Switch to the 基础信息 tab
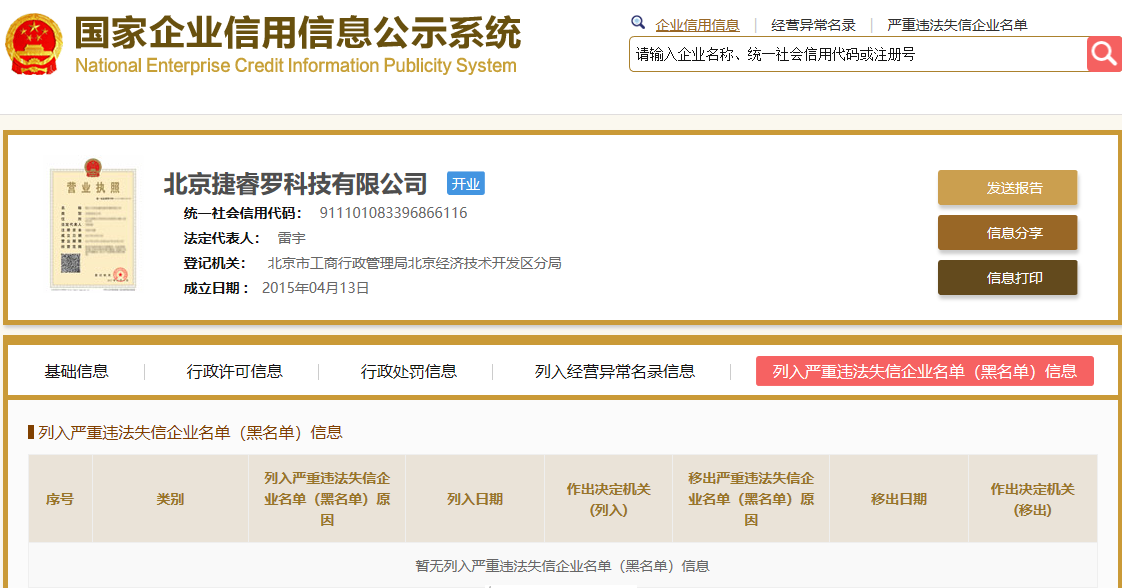Image resolution: width=1122 pixels, height=588 pixels. tap(77, 371)
